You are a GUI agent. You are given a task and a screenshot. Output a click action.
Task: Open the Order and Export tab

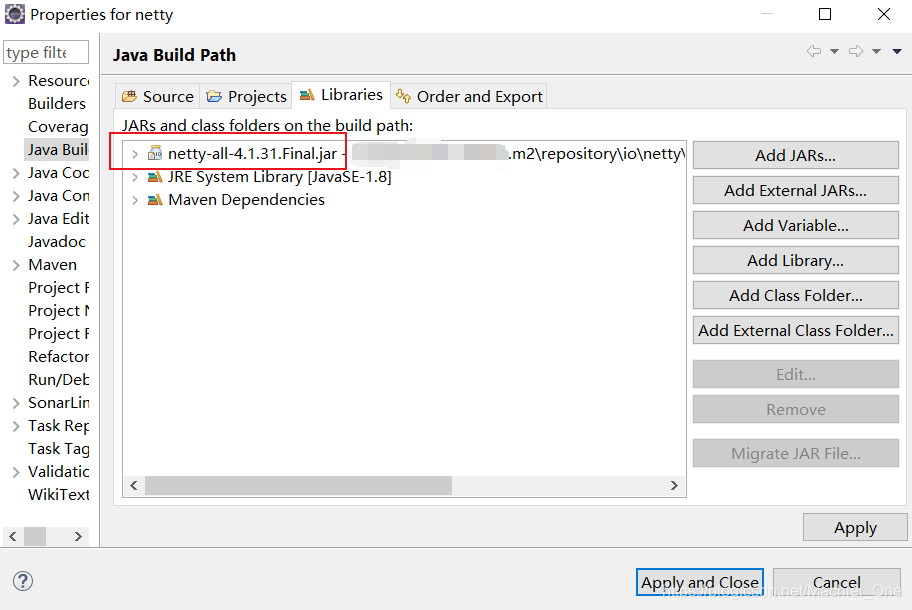(x=469, y=96)
